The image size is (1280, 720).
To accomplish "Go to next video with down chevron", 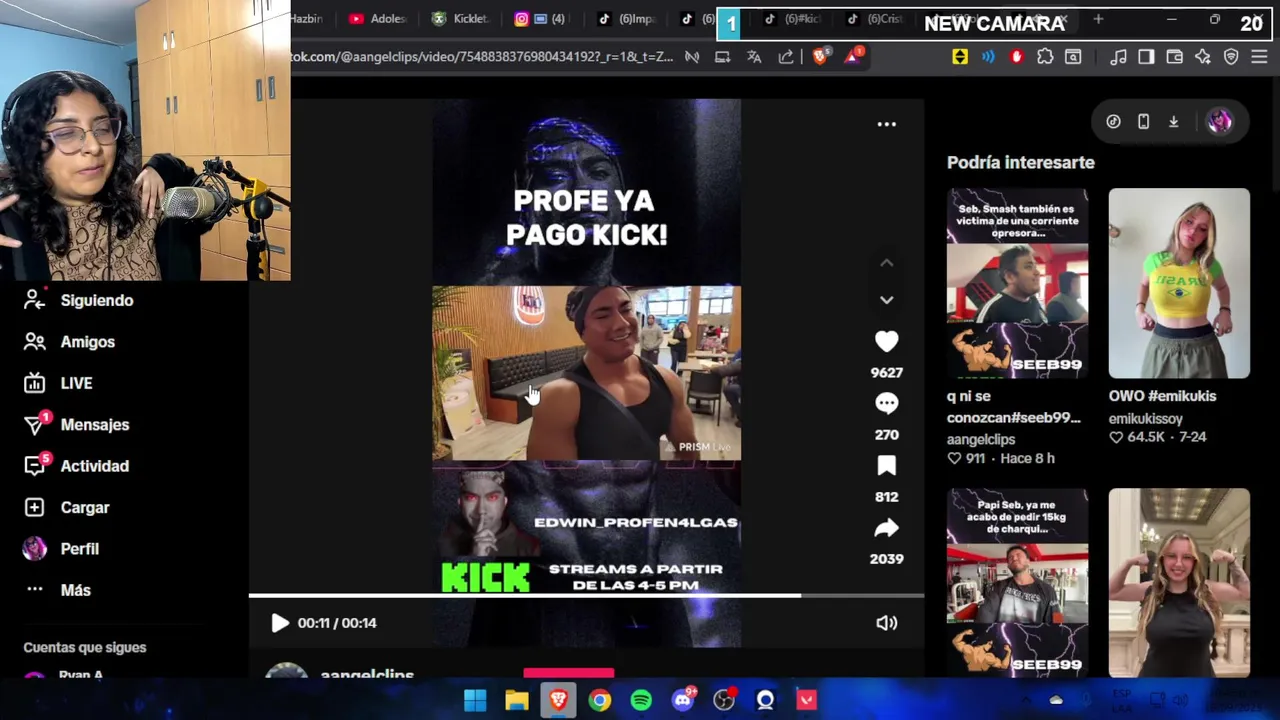I will [x=886, y=299].
